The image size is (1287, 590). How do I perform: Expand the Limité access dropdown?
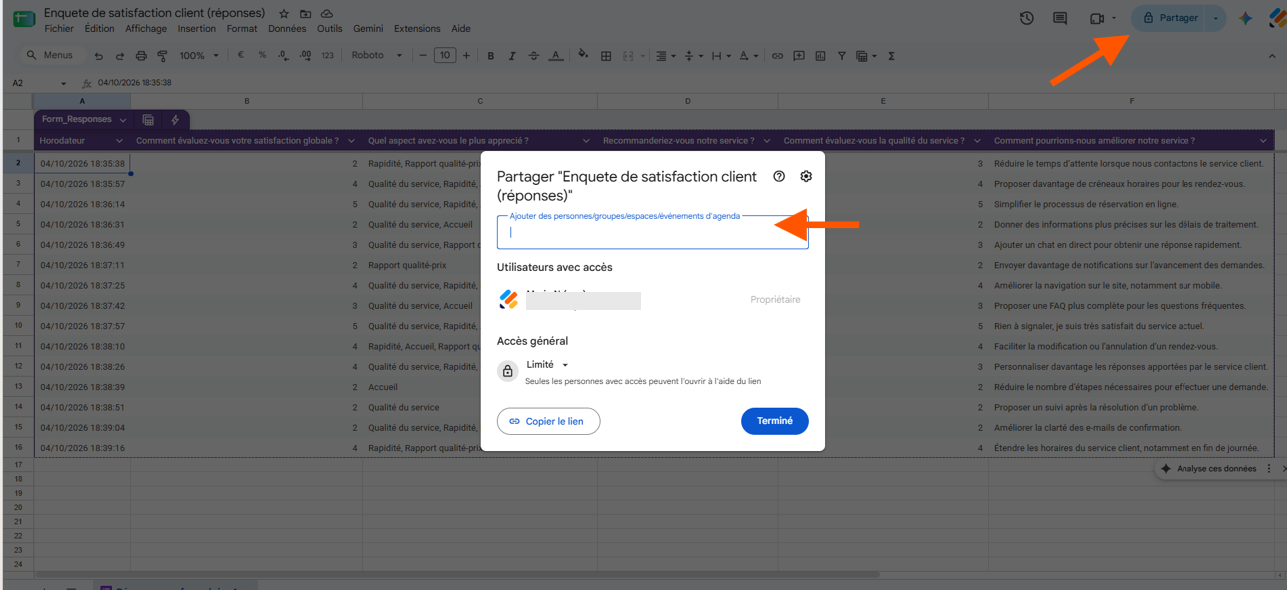(x=547, y=365)
